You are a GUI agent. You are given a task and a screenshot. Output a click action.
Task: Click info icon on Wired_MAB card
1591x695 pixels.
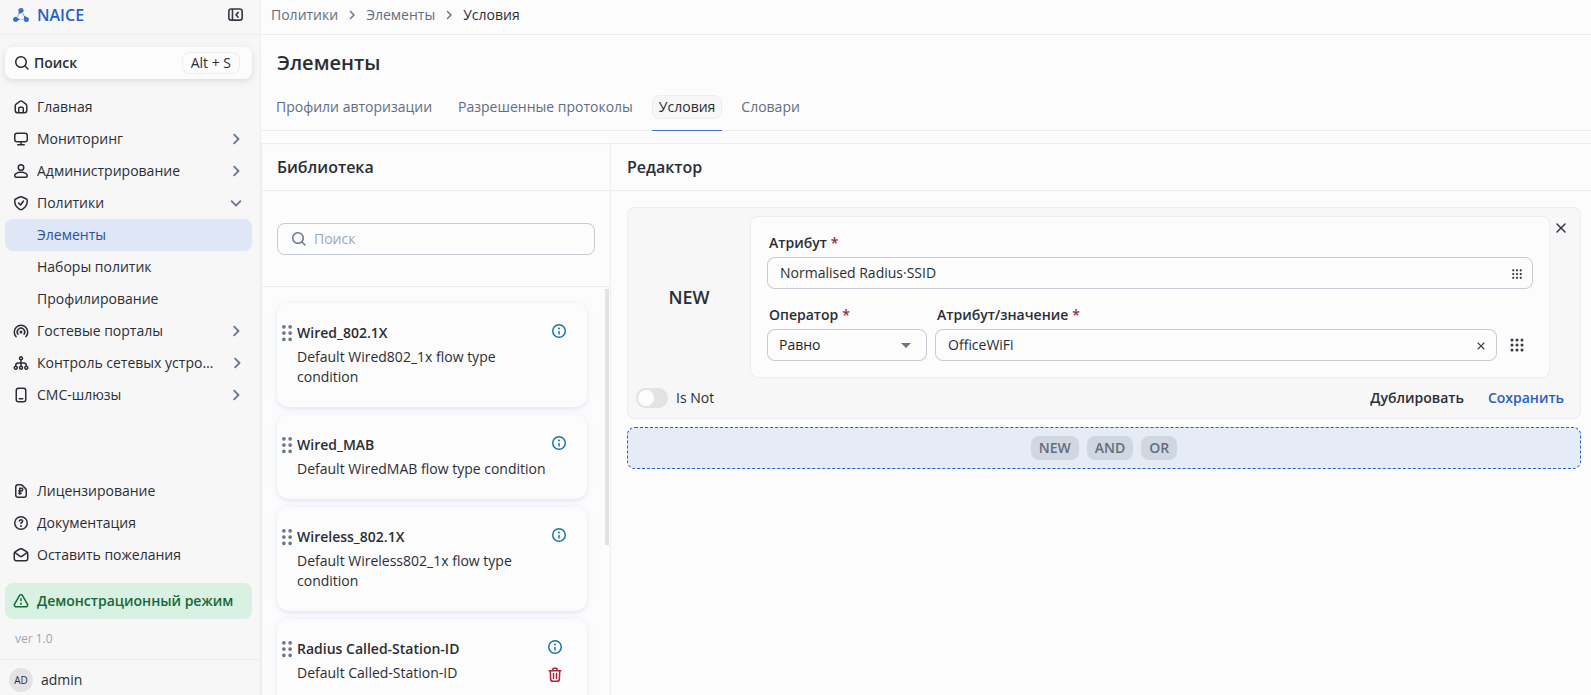tap(559, 443)
